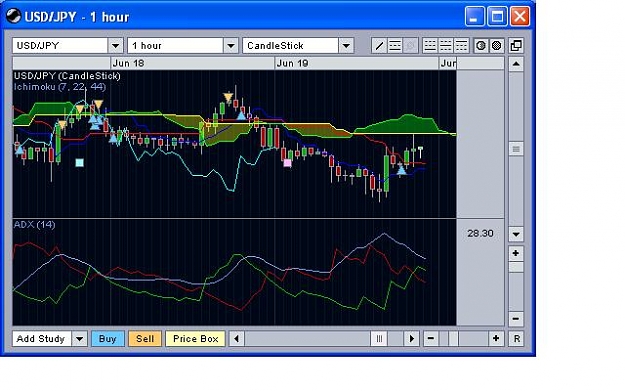Click the horizontal zoom slider handle

pos(454,339)
